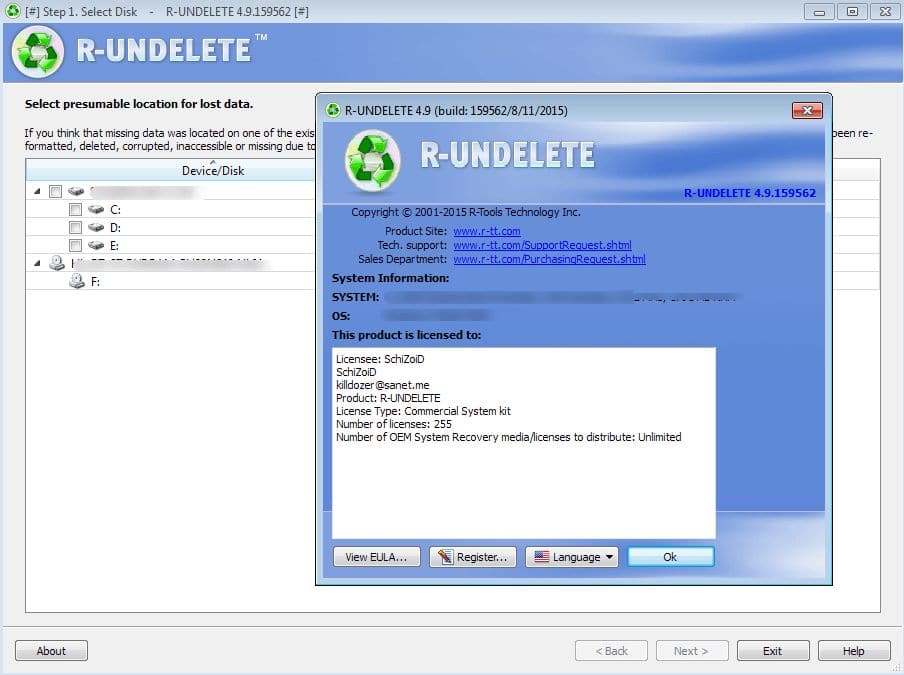Image resolution: width=904 pixels, height=675 pixels.
Task: Open the View EULA dialog
Action: (376, 557)
